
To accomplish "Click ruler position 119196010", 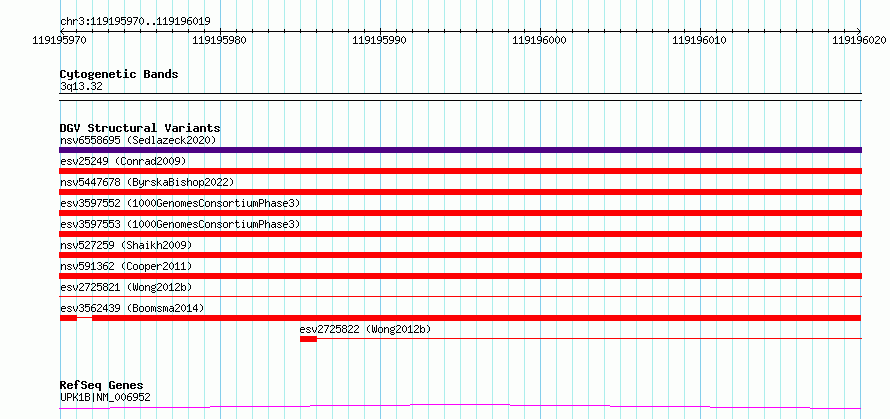I will [x=699, y=40].
